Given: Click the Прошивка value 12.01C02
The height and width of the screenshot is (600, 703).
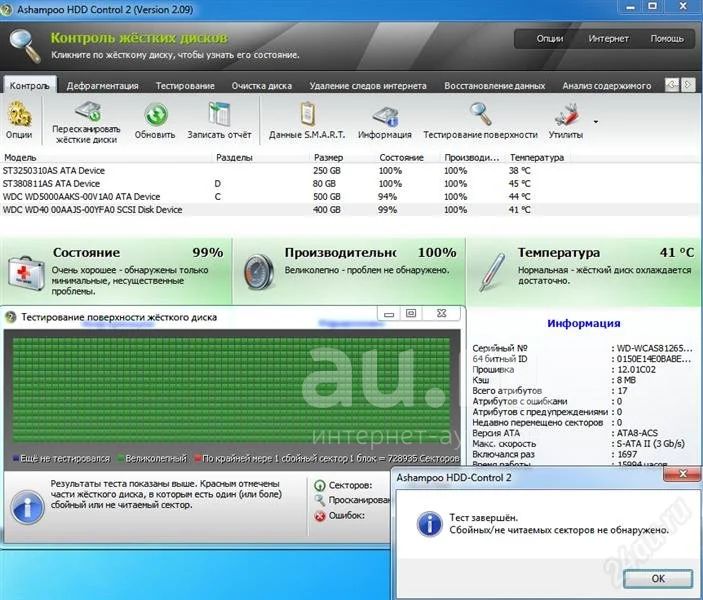Looking at the screenshot, I should click(x=636, y=370).
